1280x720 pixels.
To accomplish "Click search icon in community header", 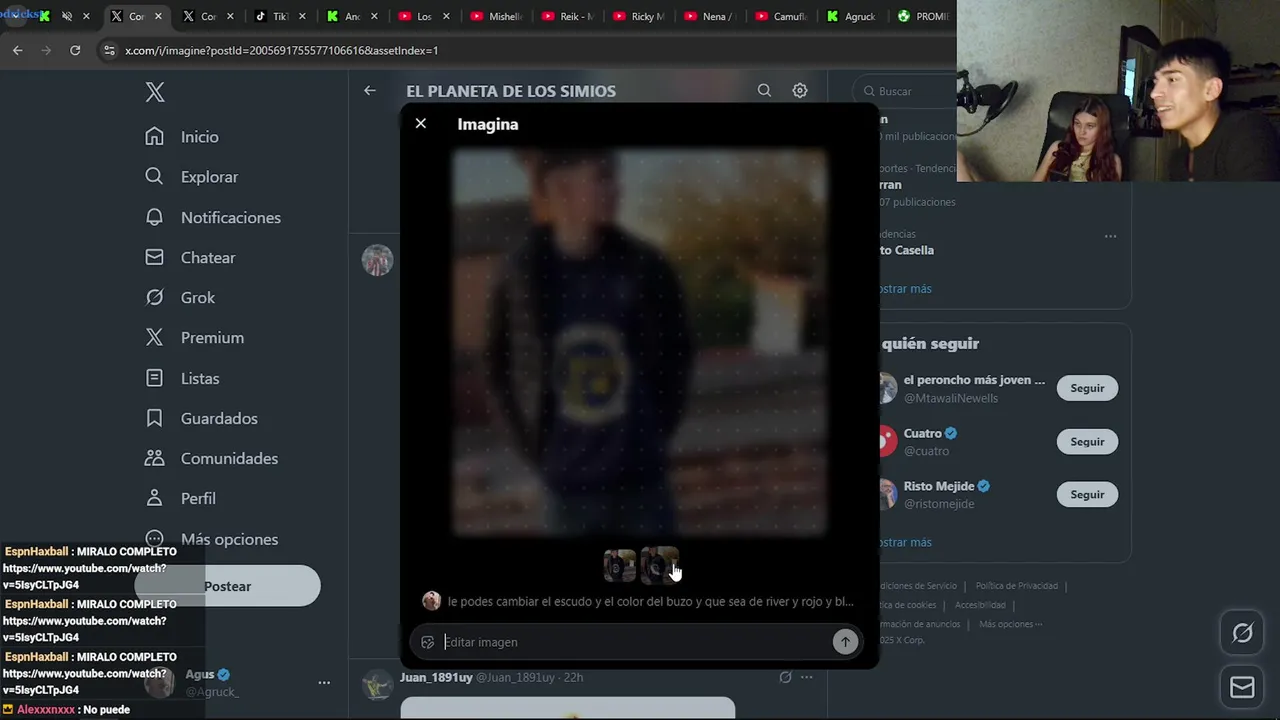I will 764,90.
